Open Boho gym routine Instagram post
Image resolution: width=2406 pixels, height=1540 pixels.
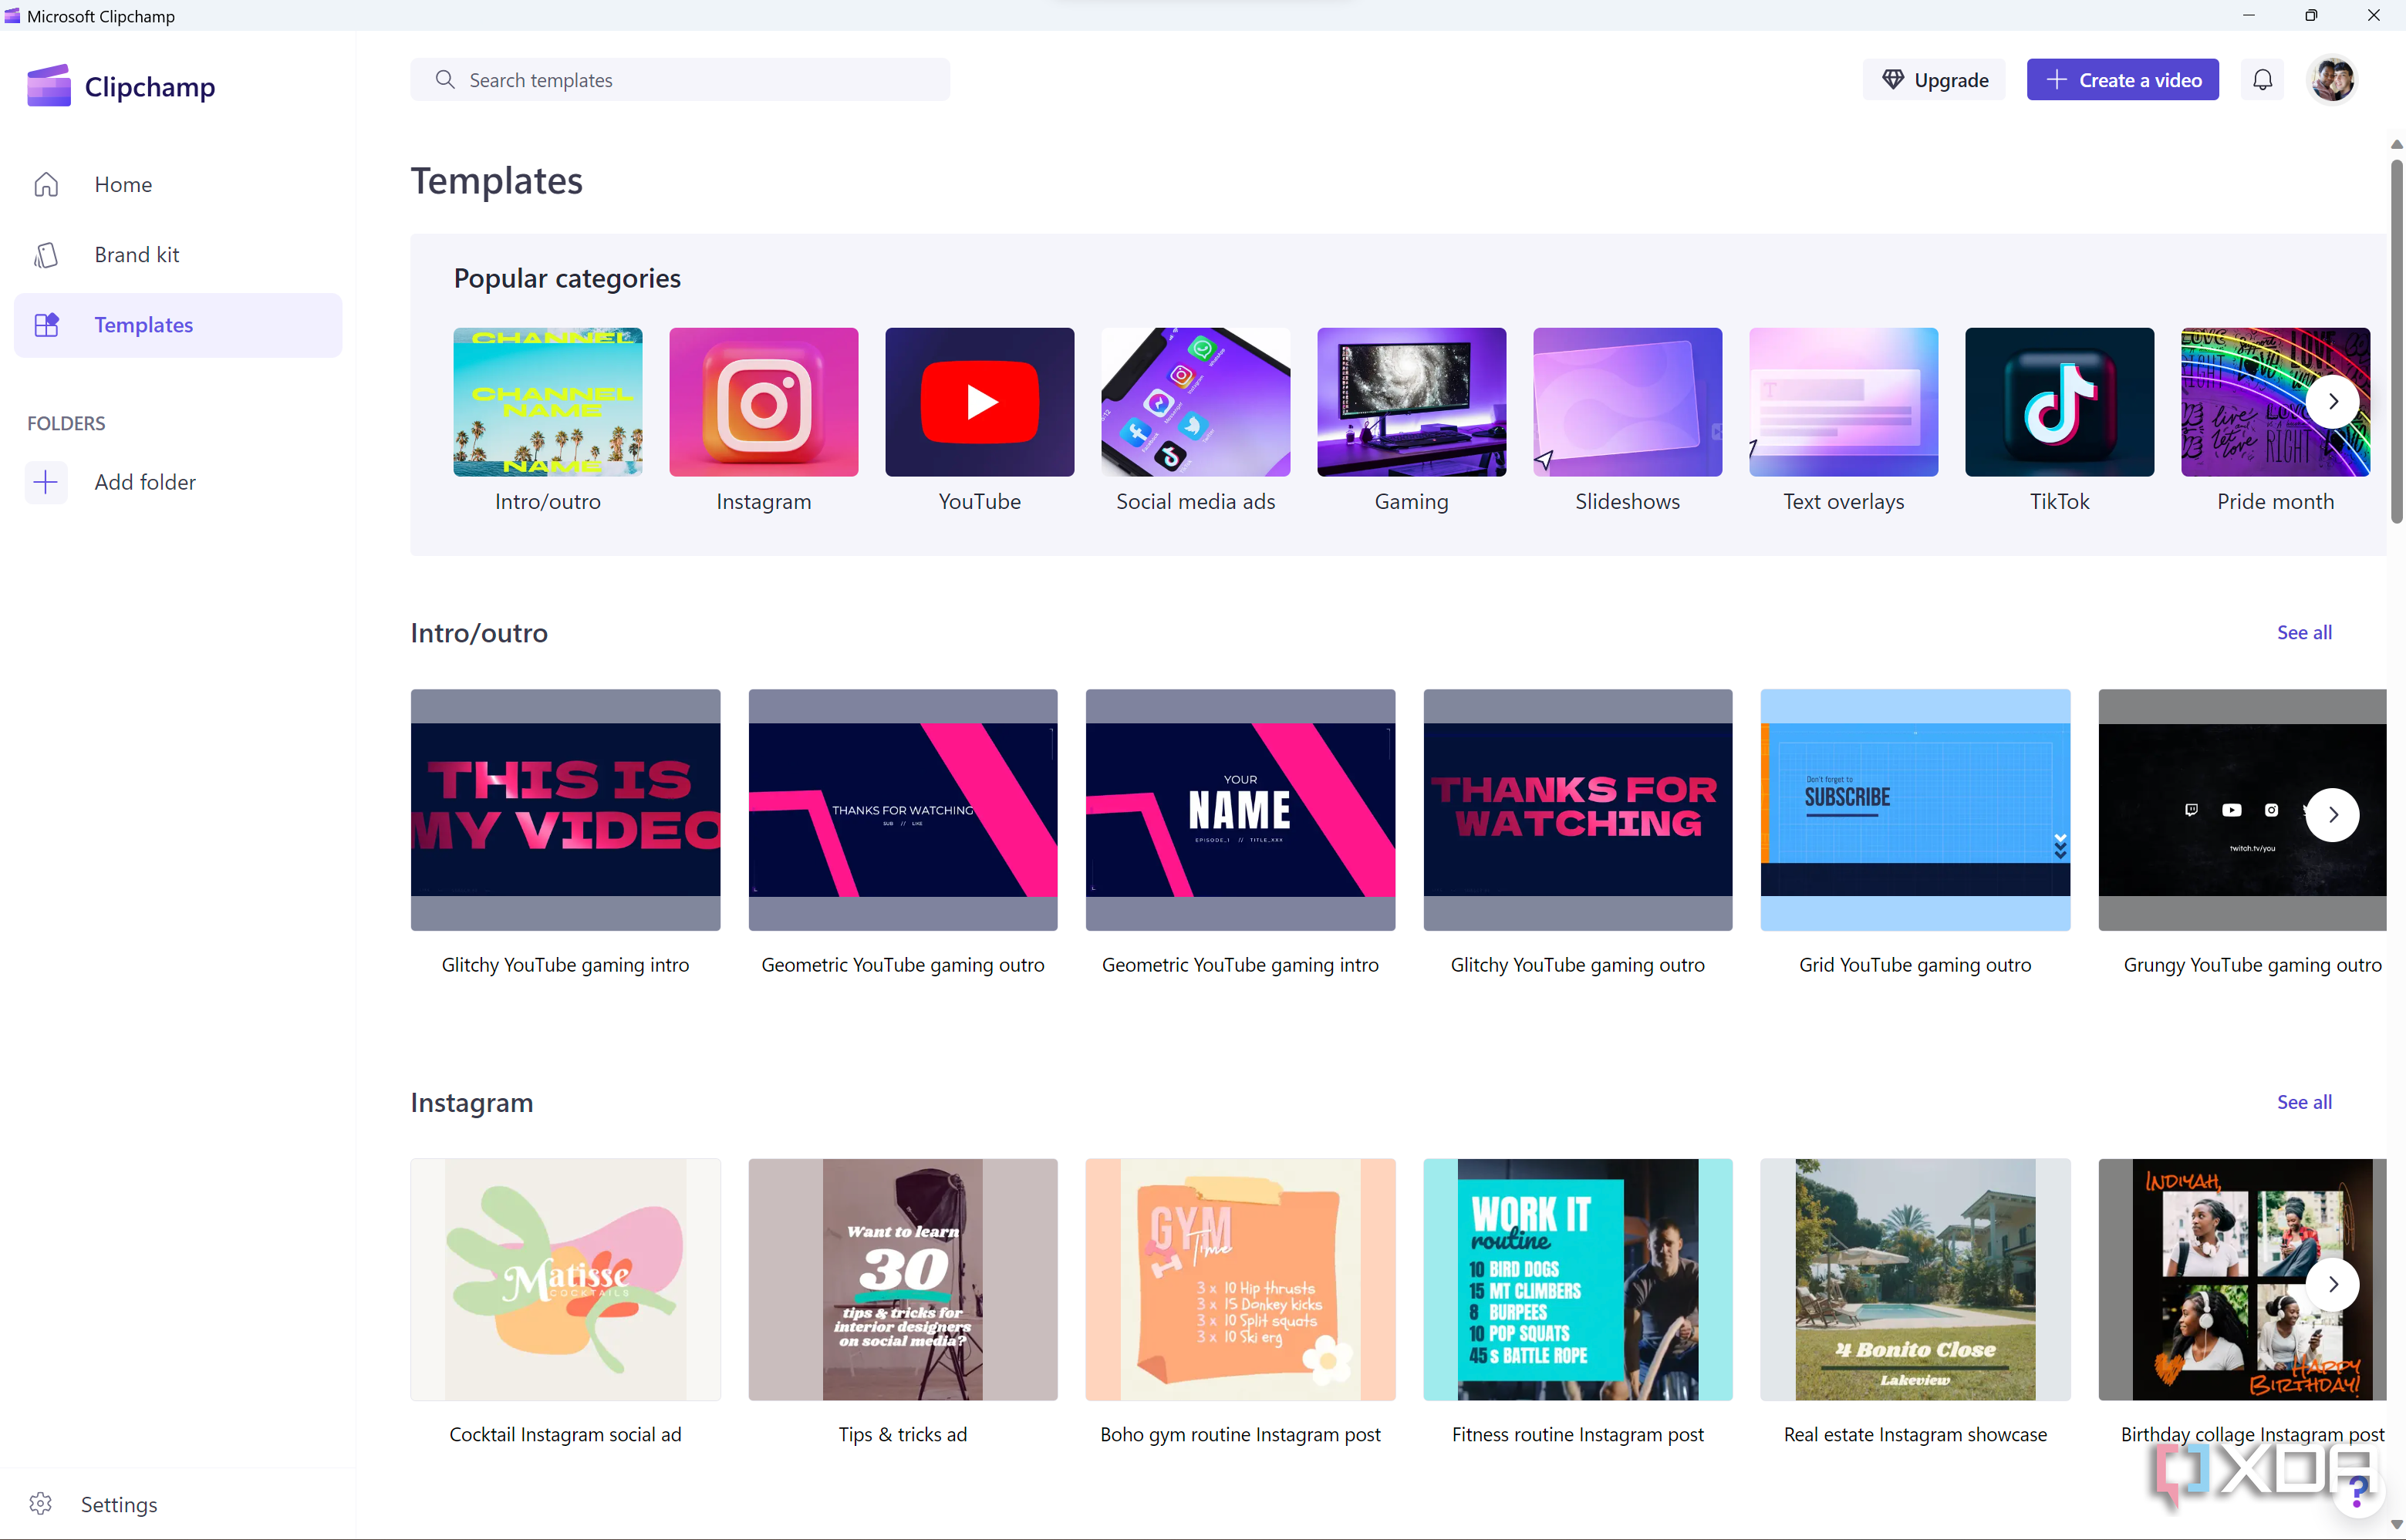[1240, 1280]
